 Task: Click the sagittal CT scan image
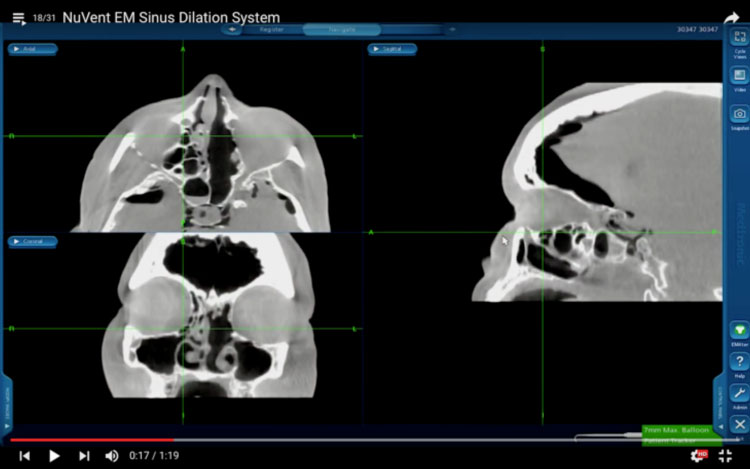click(598, 191)
